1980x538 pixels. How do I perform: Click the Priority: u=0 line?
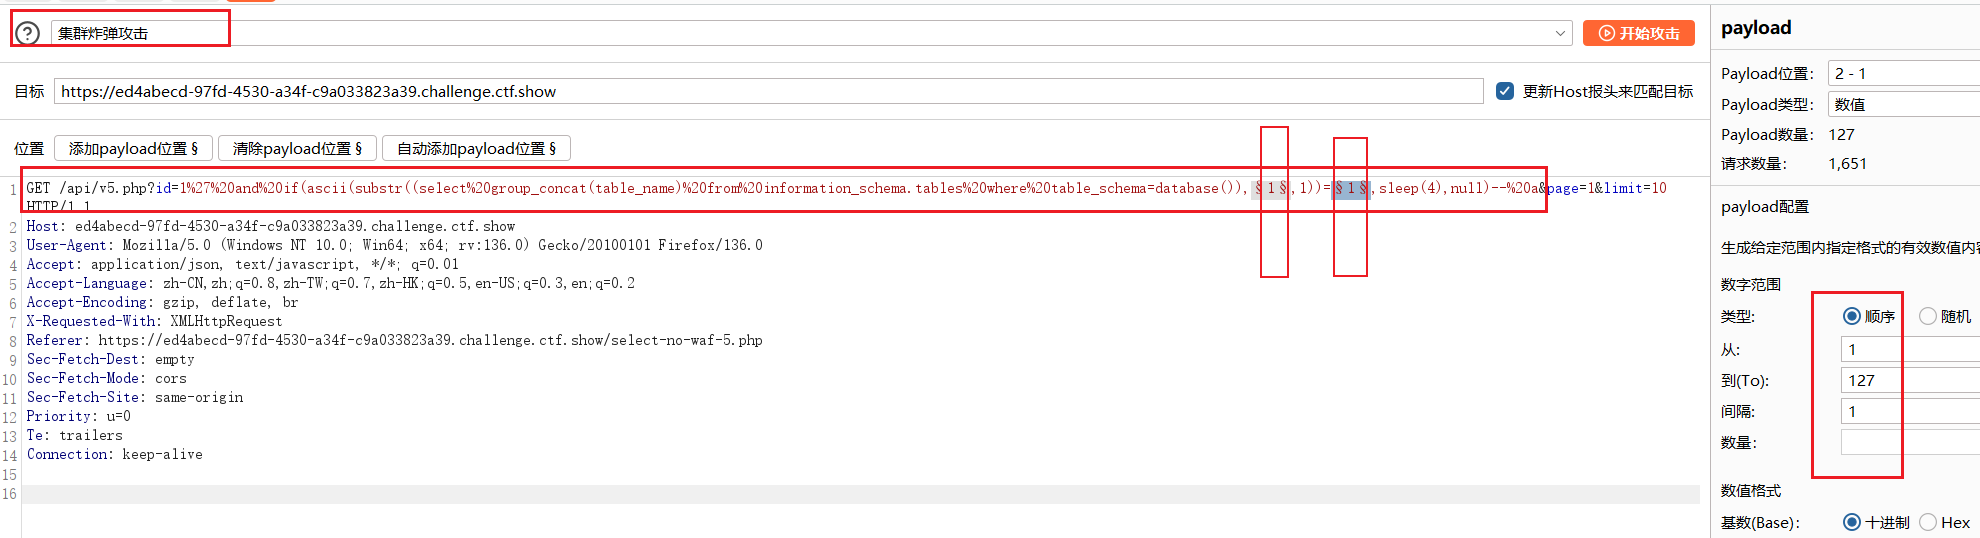click(x=79, y=416)
